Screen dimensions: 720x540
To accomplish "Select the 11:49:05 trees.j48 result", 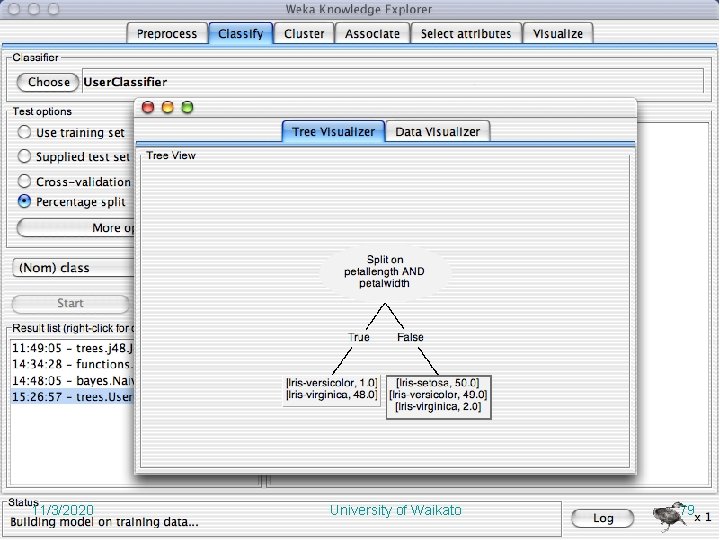I will click(73, 348).
